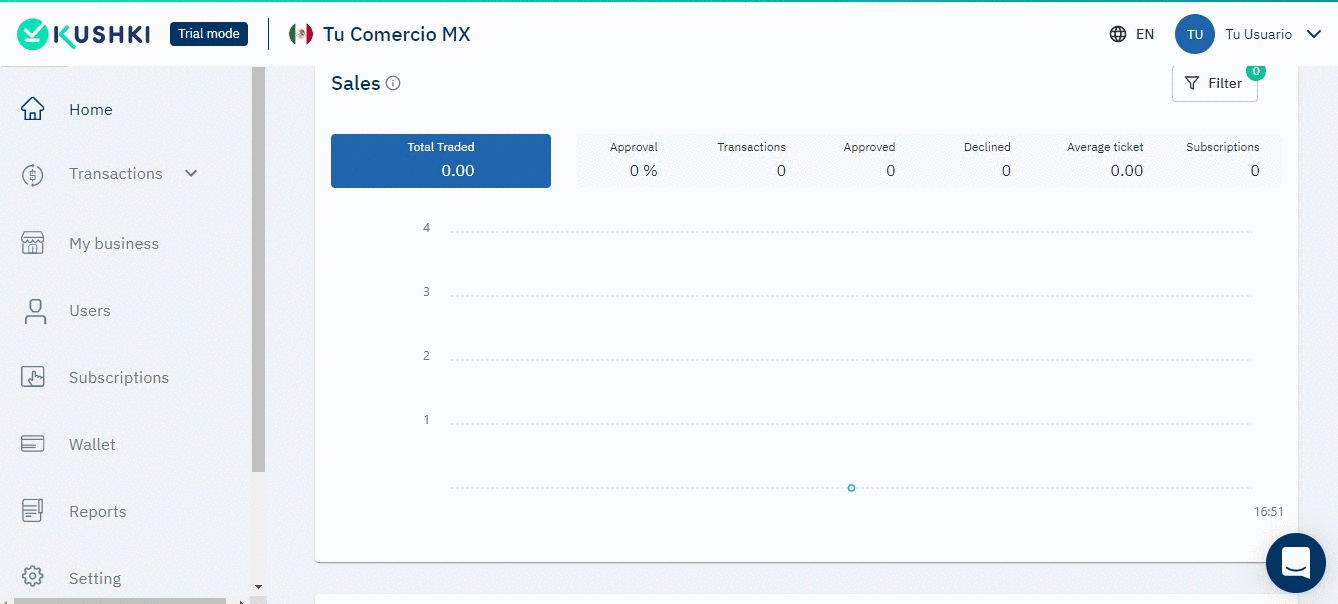Click the Reports document icon
1338x604 pixels.
[x=33, y=511]
